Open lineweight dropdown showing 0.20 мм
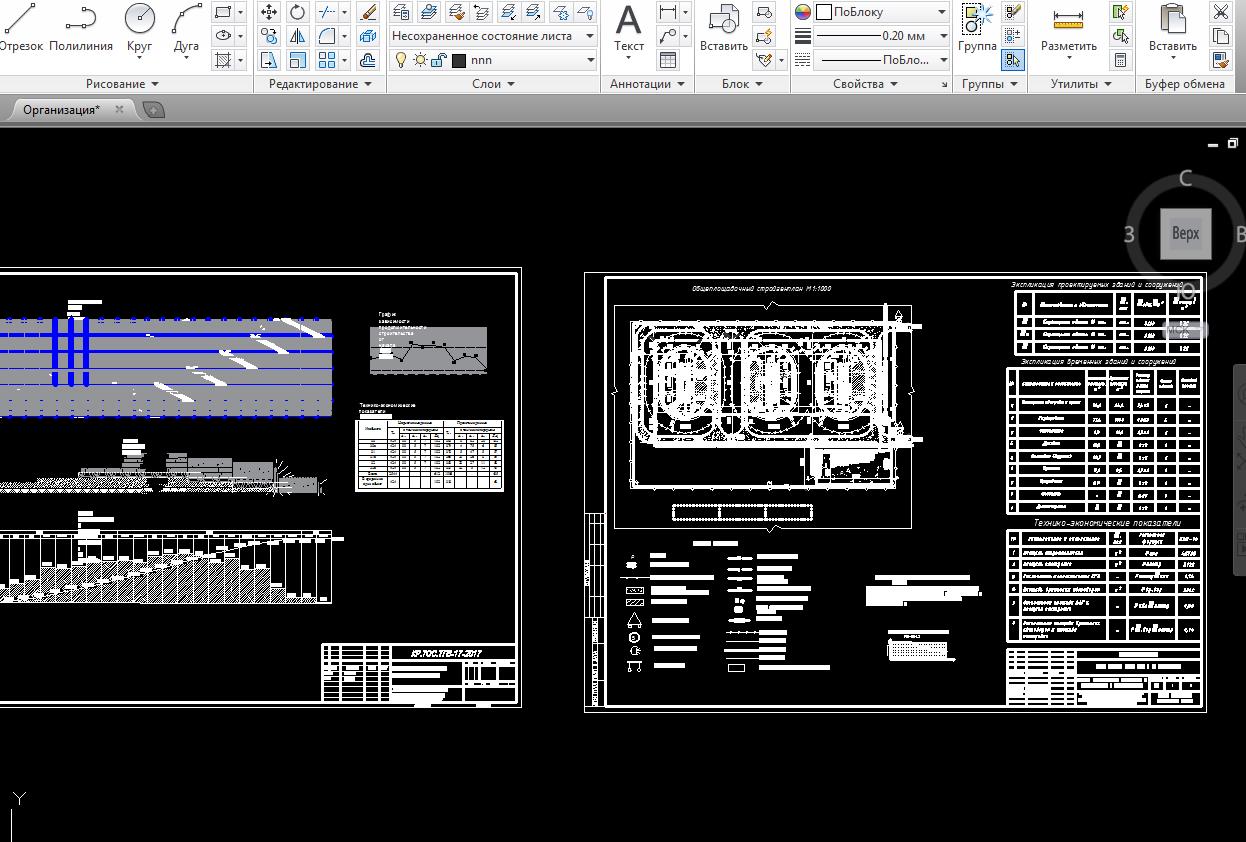1246x842 pixels. pyautogui.click(x=882, y=36)
